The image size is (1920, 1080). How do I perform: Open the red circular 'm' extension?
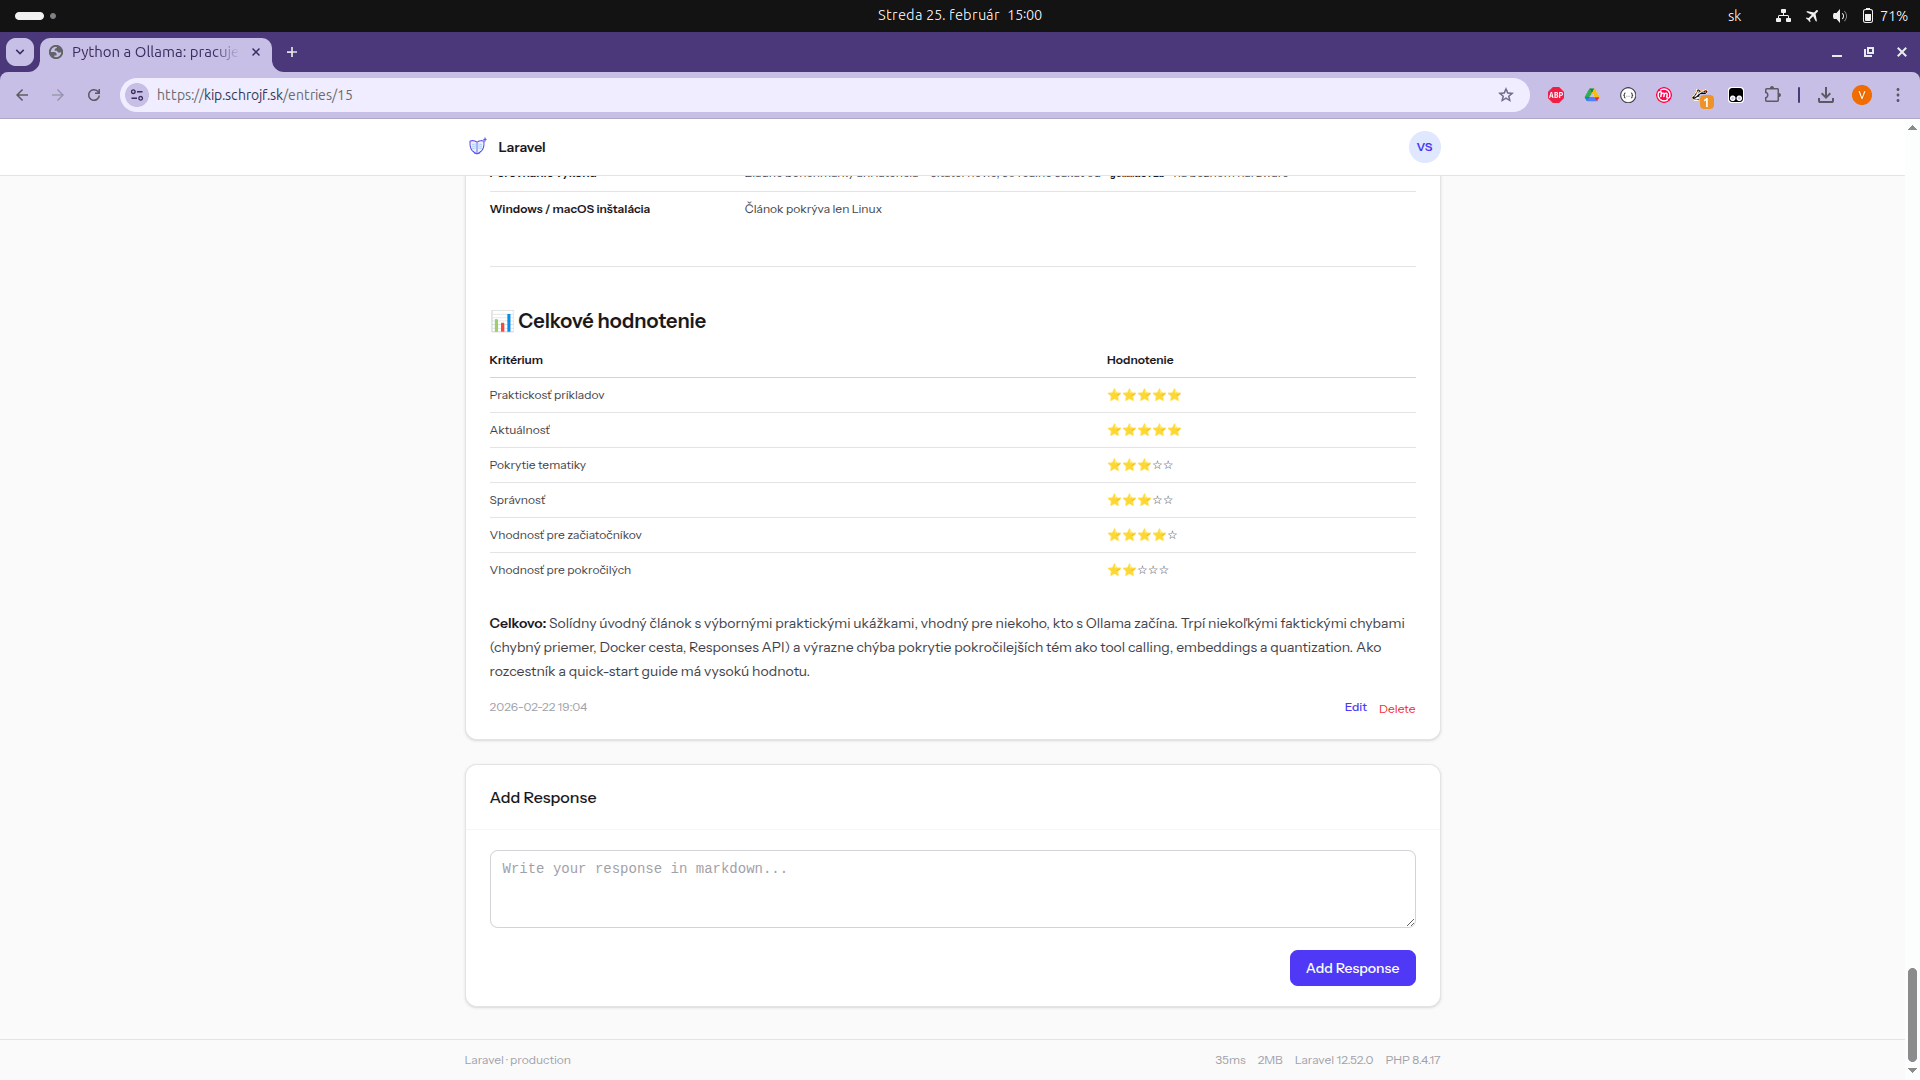tap(1664, 95)
